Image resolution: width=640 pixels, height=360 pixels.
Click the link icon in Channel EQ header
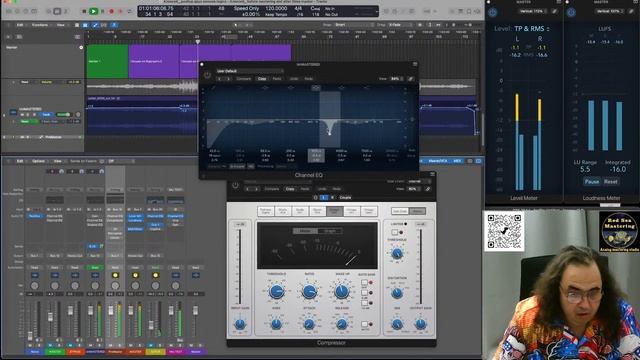411,79
